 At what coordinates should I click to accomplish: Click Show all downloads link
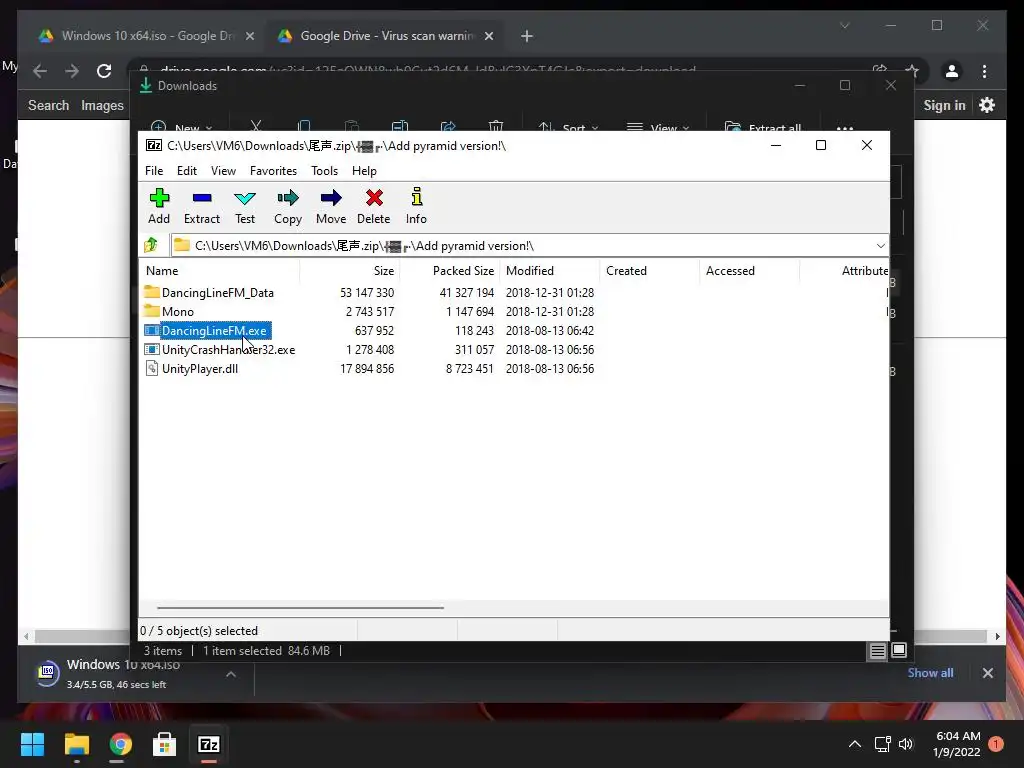[x=930, y=673]
